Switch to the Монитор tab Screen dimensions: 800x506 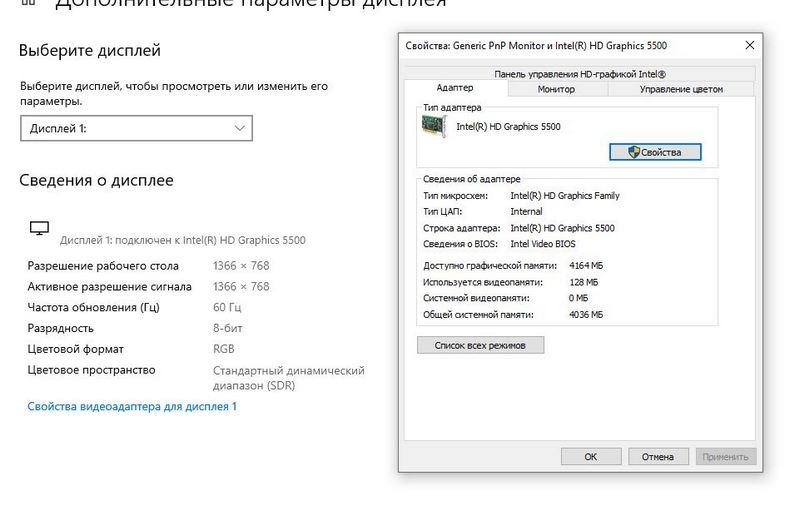pos(556,89)
